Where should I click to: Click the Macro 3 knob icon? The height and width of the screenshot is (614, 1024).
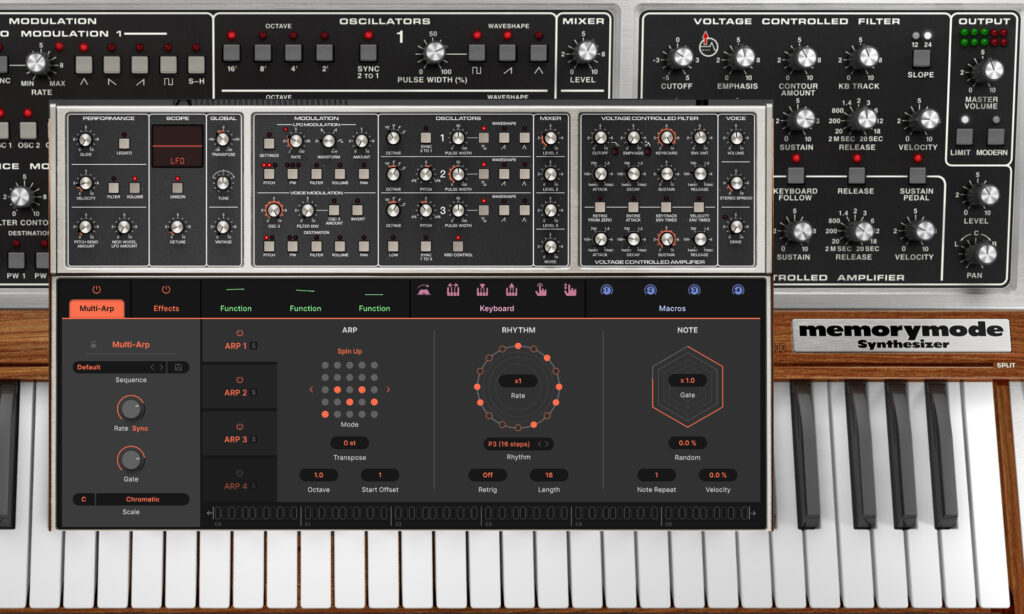coord(694,290)
